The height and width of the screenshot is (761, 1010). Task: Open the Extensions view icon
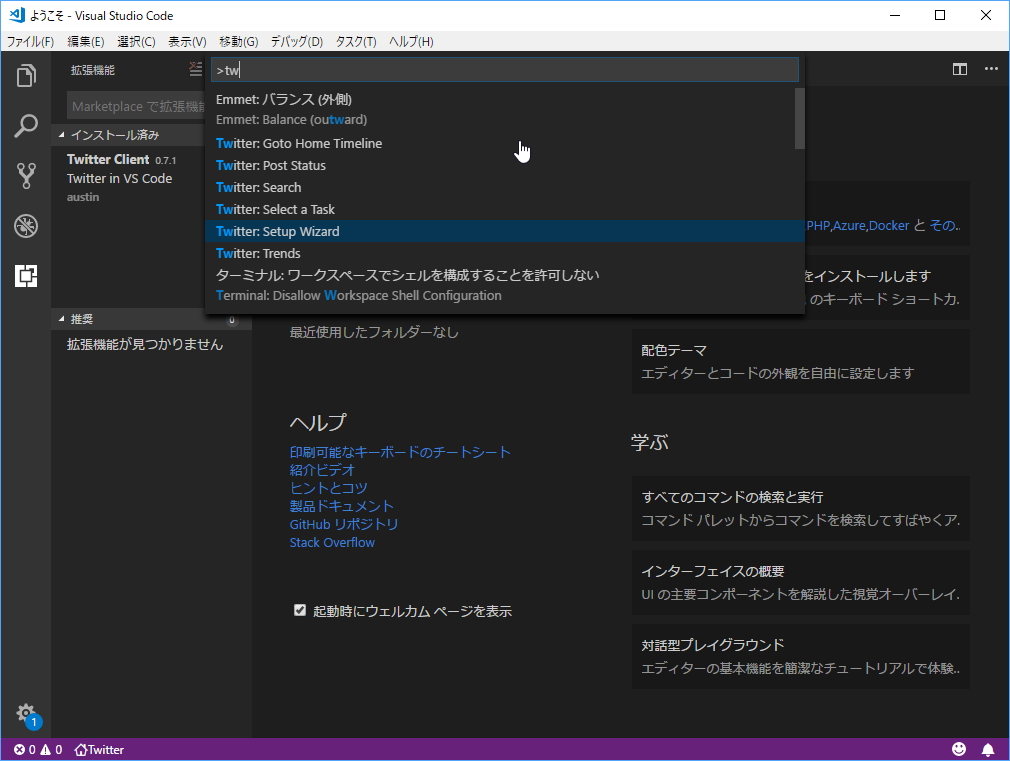pos(26,275)
